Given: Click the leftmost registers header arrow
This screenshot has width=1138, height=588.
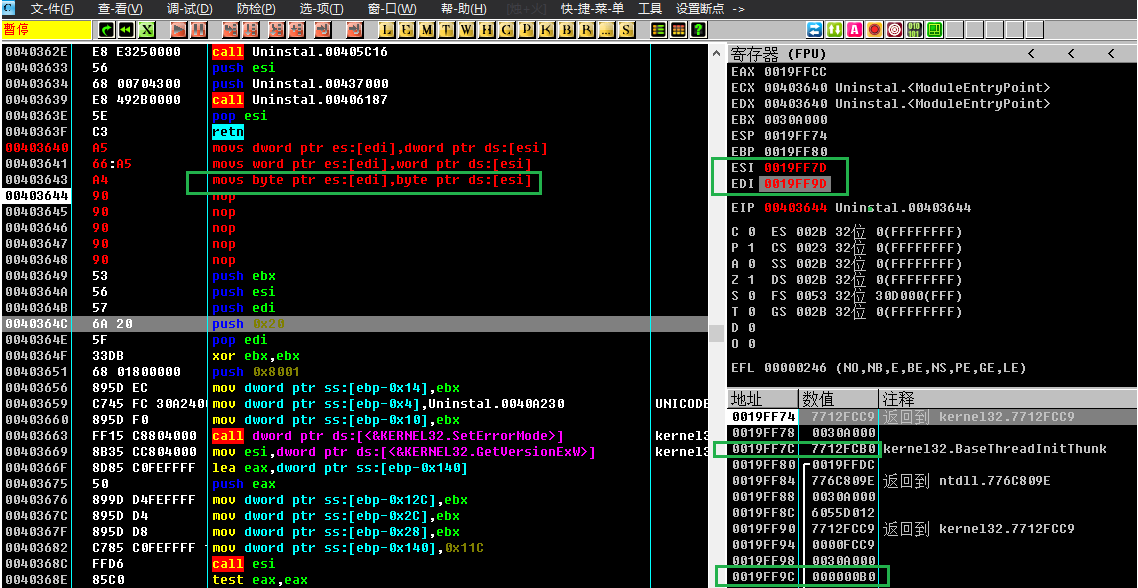Looking at the screenshot, I should pos(1031,53).
